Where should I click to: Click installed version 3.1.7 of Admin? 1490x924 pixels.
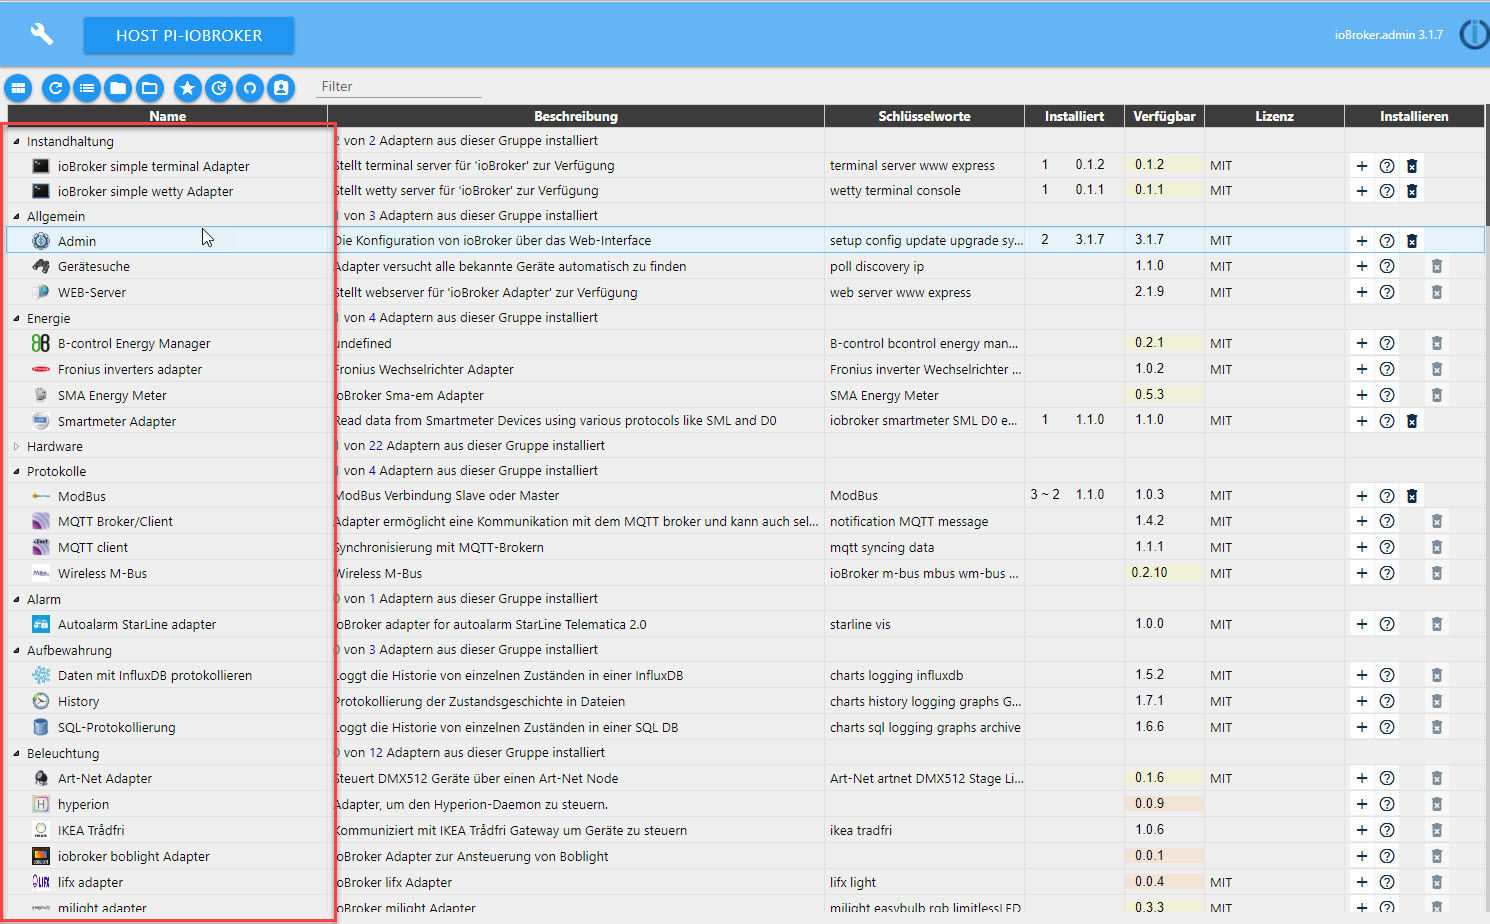pyautogui.click(x=1090, y=240)
